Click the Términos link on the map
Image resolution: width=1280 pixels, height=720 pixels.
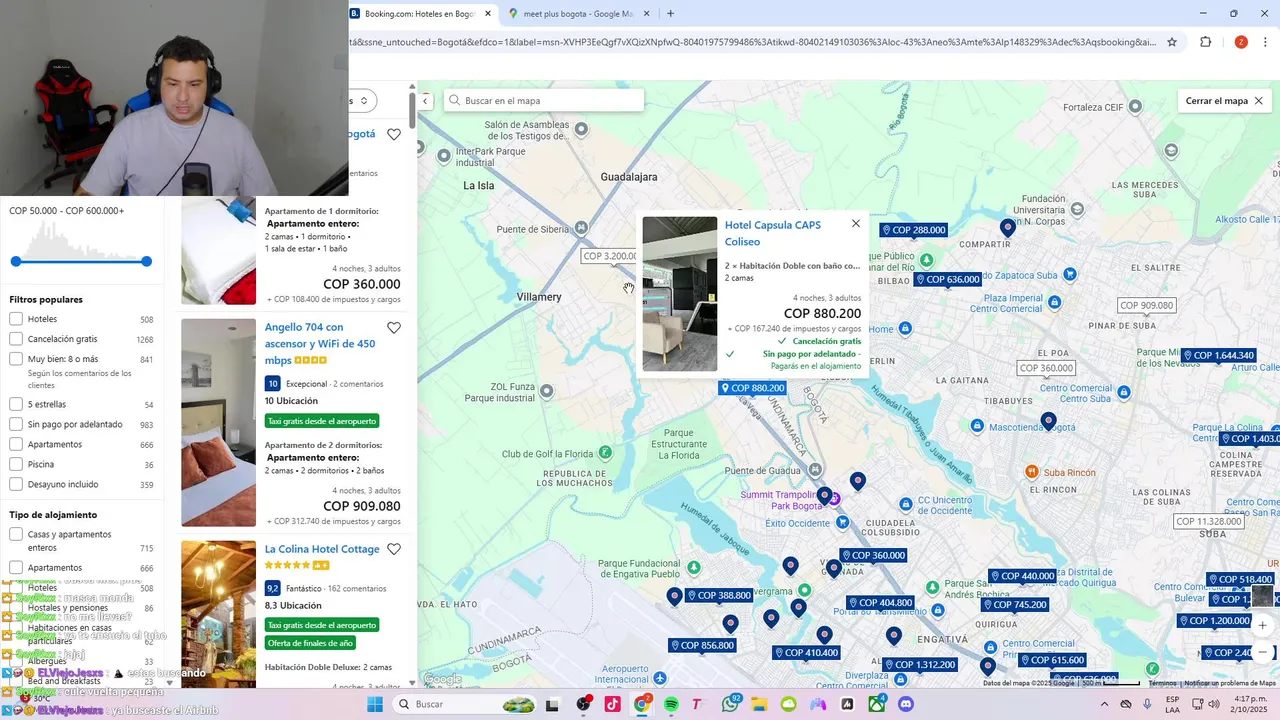click(1162, 683)
